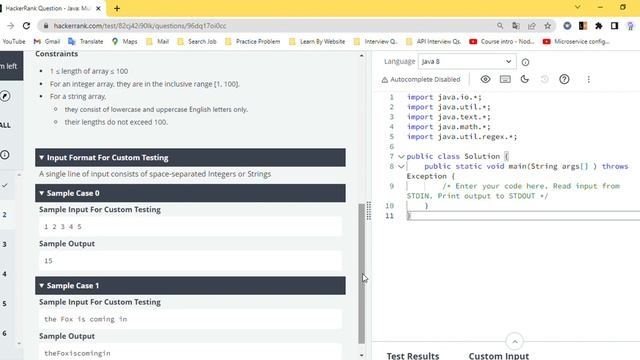Image resolution: width=640 pixels, height=360 pixels.
Task: Open the Mail bookmark folder
Action: click(157, 41)
